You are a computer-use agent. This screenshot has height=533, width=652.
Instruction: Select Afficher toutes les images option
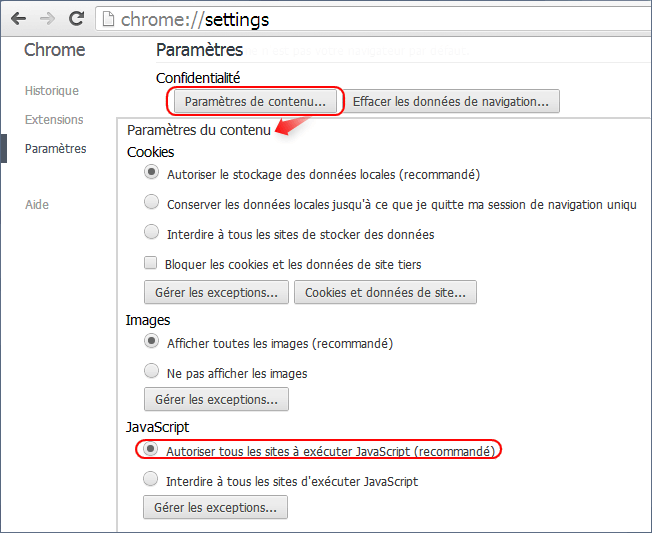coord(151,341)
